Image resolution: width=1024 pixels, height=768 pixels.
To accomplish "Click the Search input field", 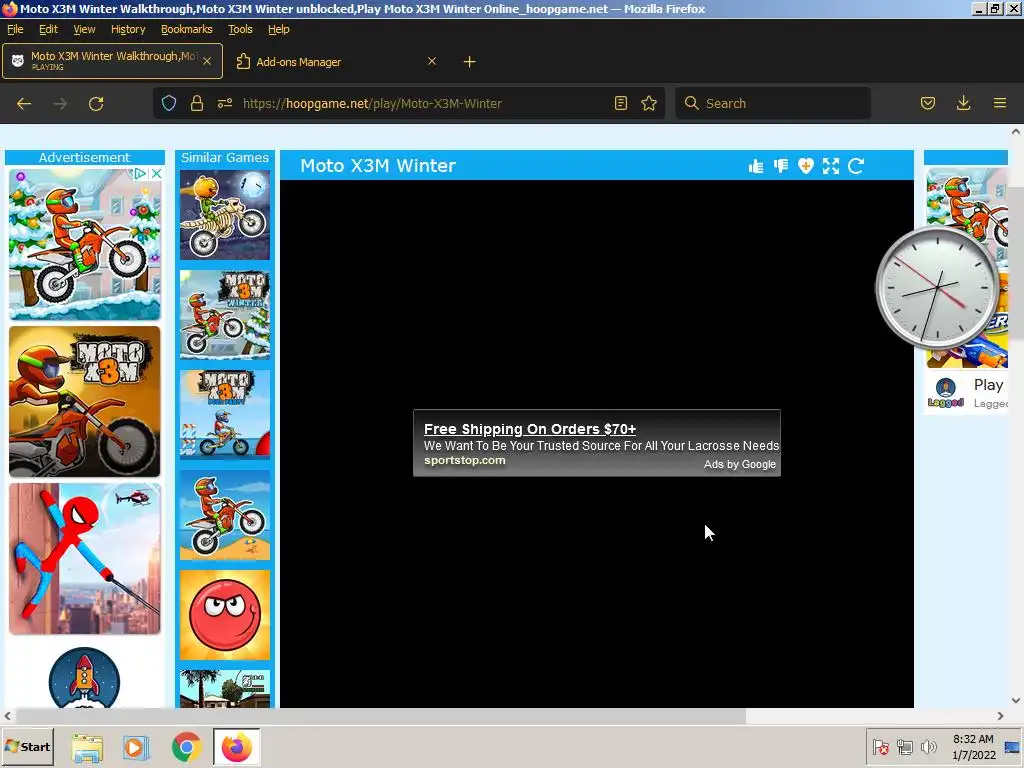I will pyautogui.click(x=773, y=103).
